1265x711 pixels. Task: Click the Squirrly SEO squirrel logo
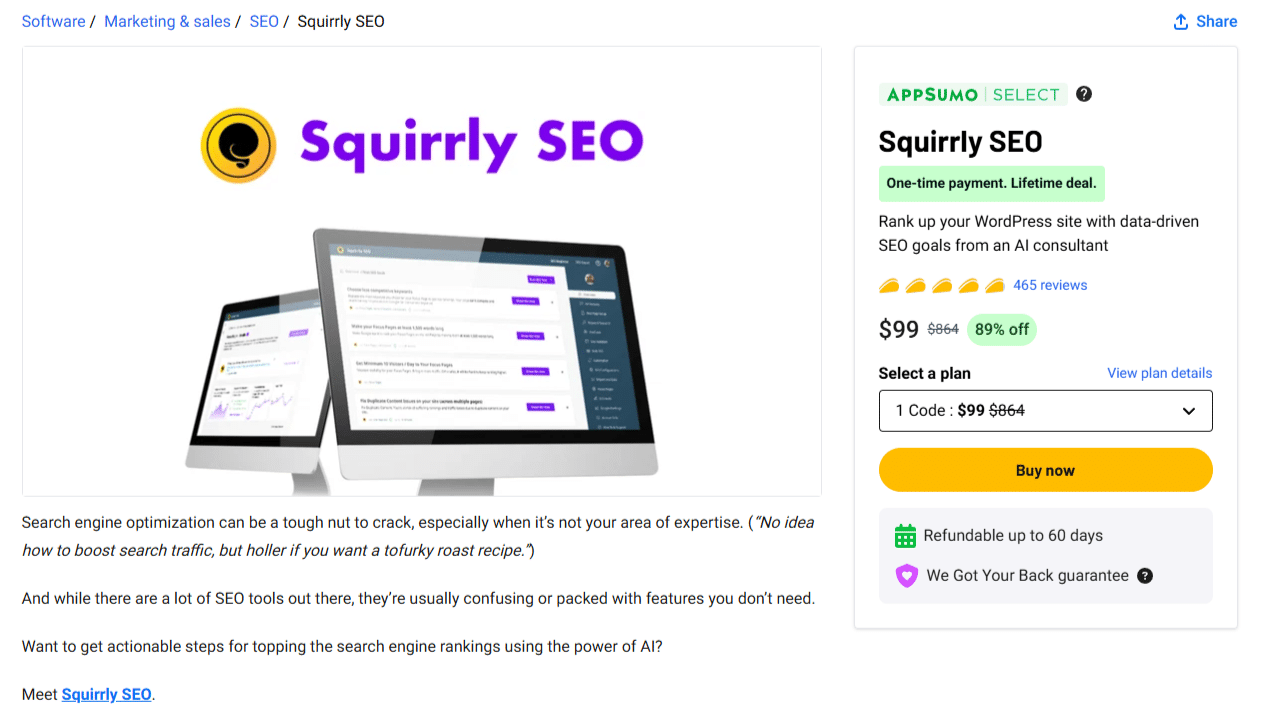coord(239,144)
